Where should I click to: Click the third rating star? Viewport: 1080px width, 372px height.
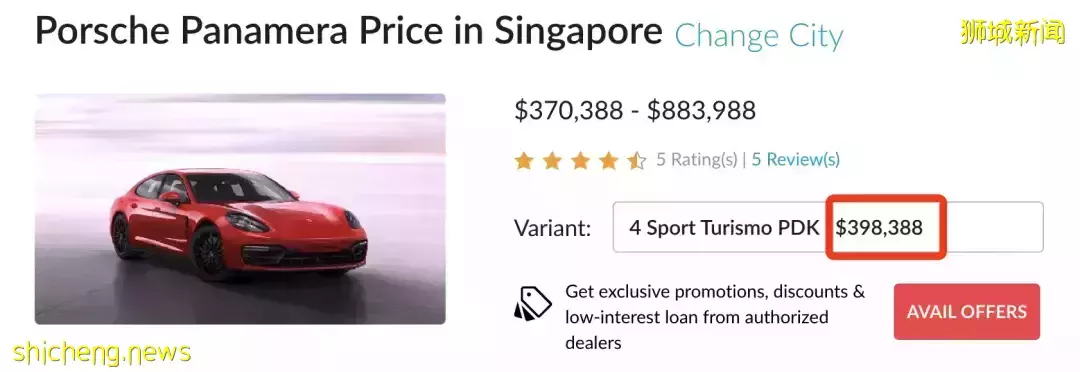(x=581, y=161)
